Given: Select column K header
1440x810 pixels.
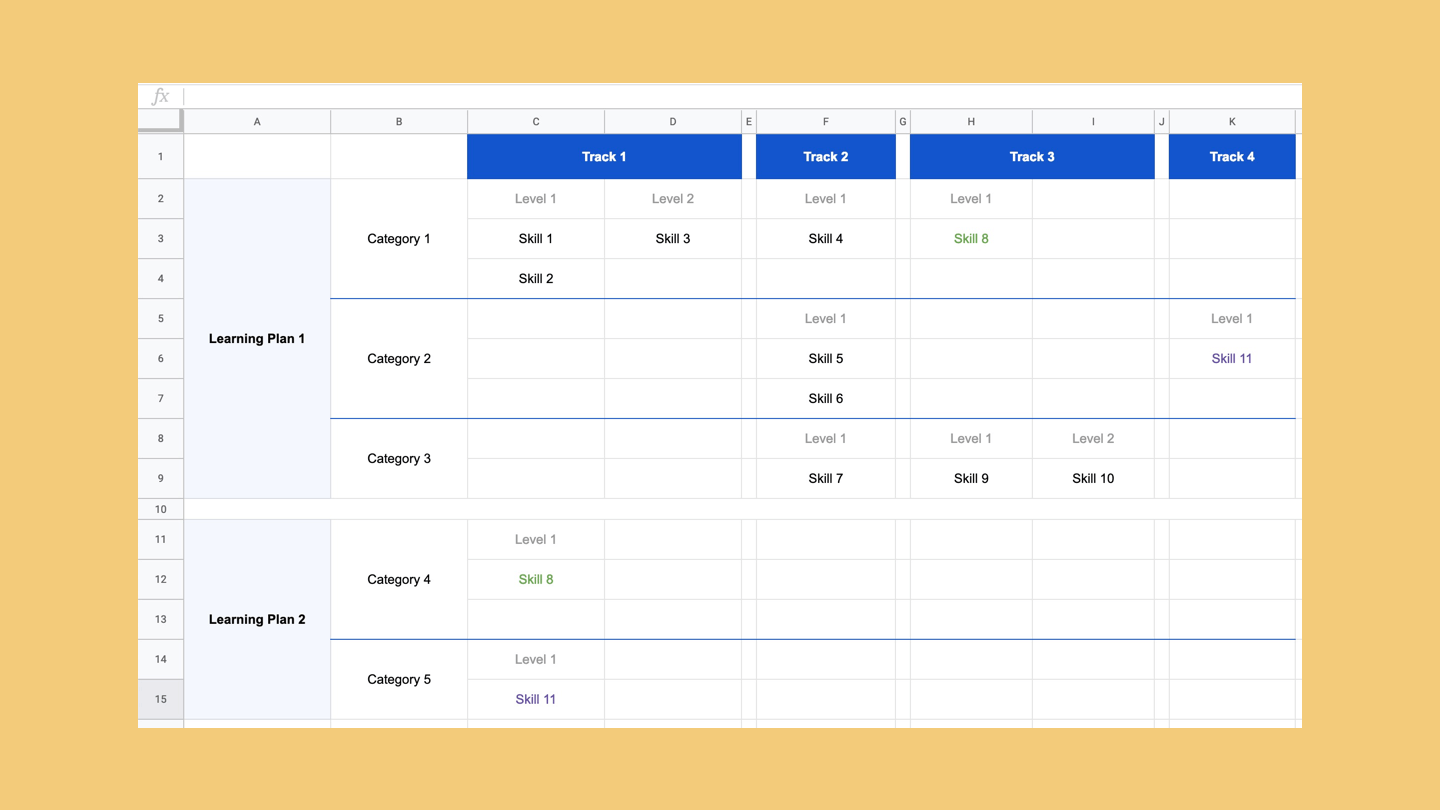Looking at the screenshot, I should (x=1232, y=122).
